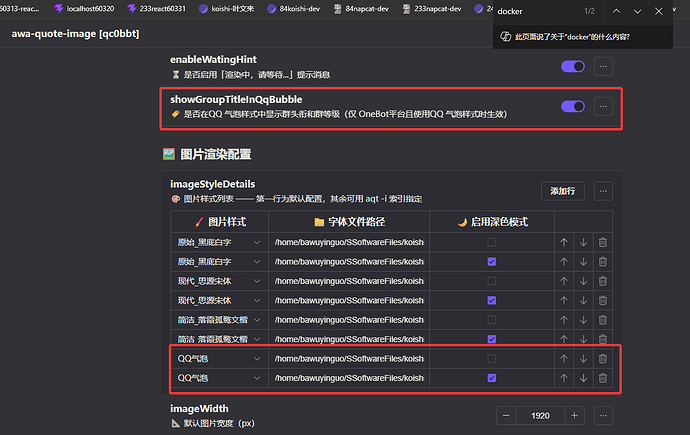This screenshot has width=690, height=435.
Task: Click trash icon on the last QQ气泡 row
Action: [x=602, y=378]
